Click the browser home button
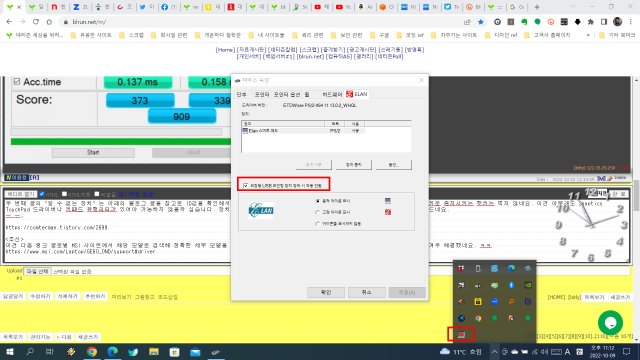 [49, 22]
